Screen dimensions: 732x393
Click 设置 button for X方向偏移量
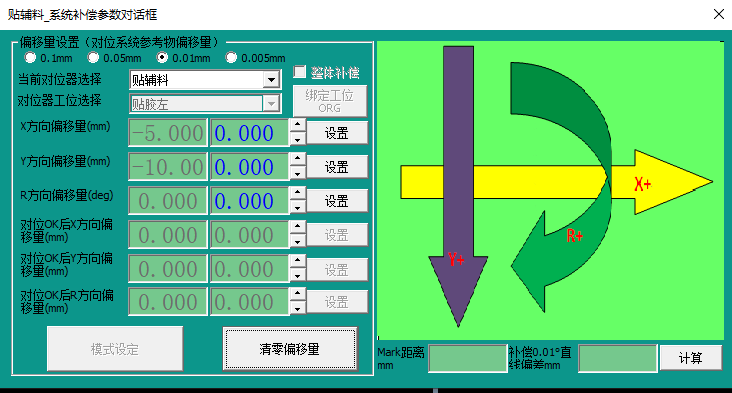click(337, 133)
